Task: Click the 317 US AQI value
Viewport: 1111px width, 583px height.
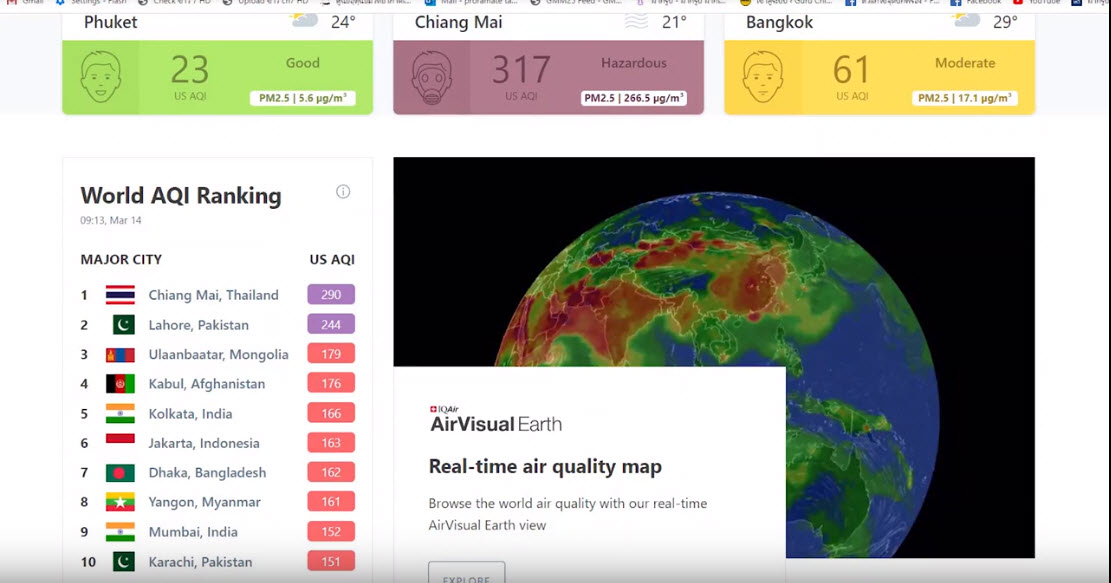Action: 521,69
